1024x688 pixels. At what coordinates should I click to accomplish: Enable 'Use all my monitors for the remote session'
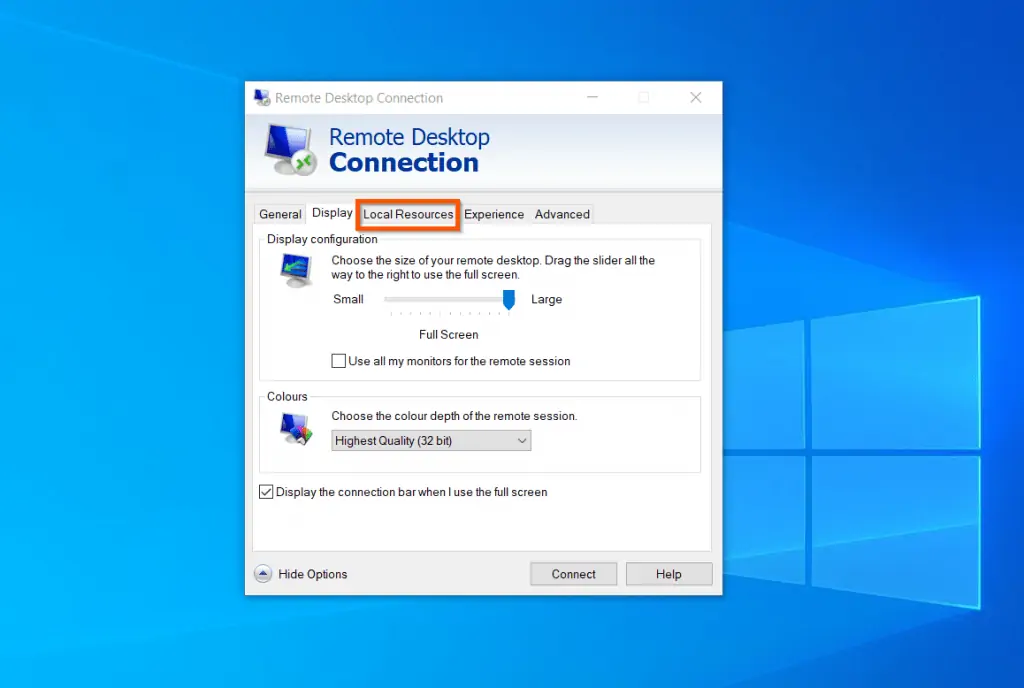pos(339,361)
